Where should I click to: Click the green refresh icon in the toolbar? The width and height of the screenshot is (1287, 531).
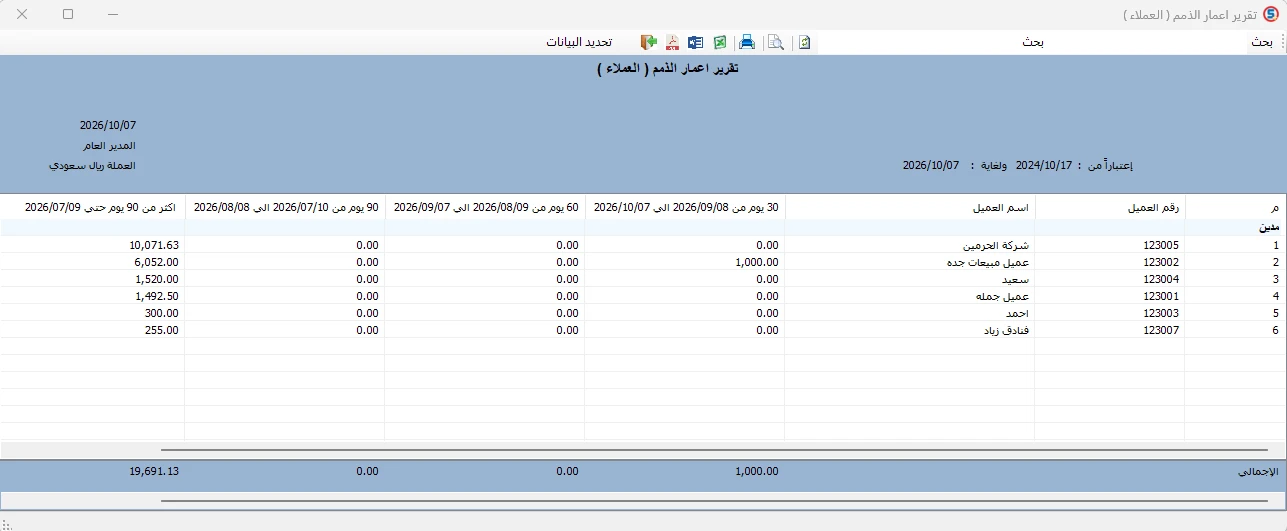click(805, 42)
